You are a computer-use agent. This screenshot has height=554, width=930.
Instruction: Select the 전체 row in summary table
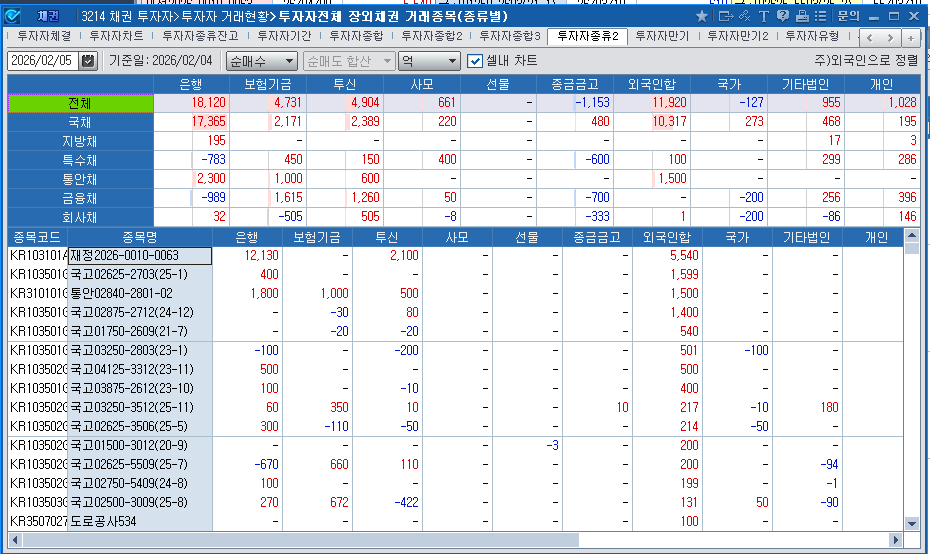[x=80, y=103]
